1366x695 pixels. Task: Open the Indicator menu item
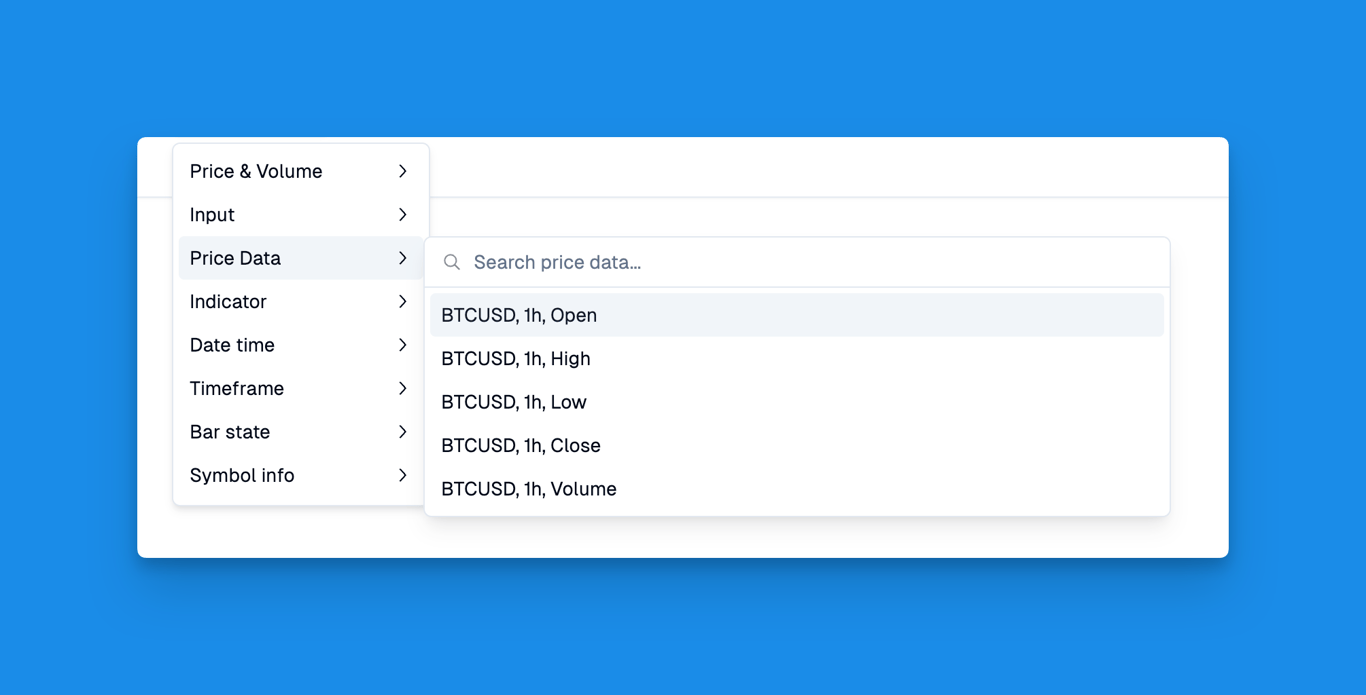pyautogui.click(x=301, y=301)
